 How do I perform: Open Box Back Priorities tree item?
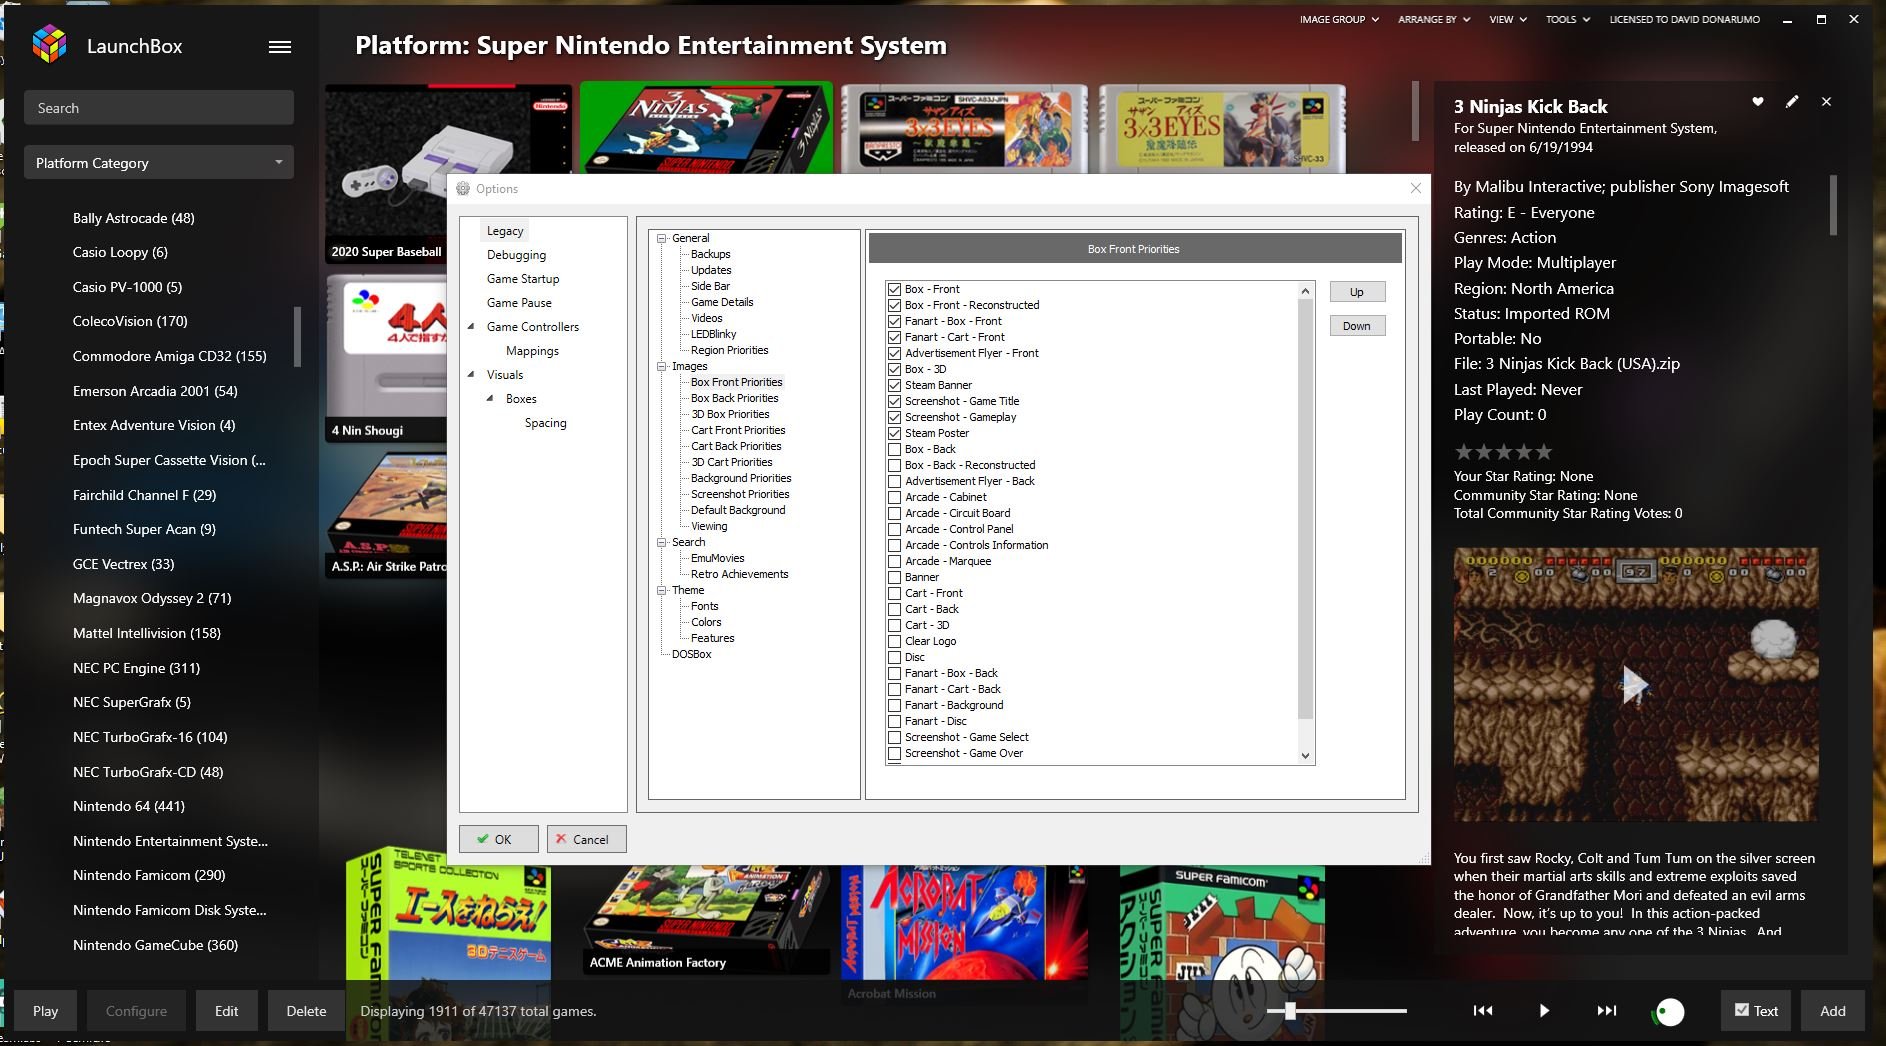pyautogui.click(x=734, y=398)
